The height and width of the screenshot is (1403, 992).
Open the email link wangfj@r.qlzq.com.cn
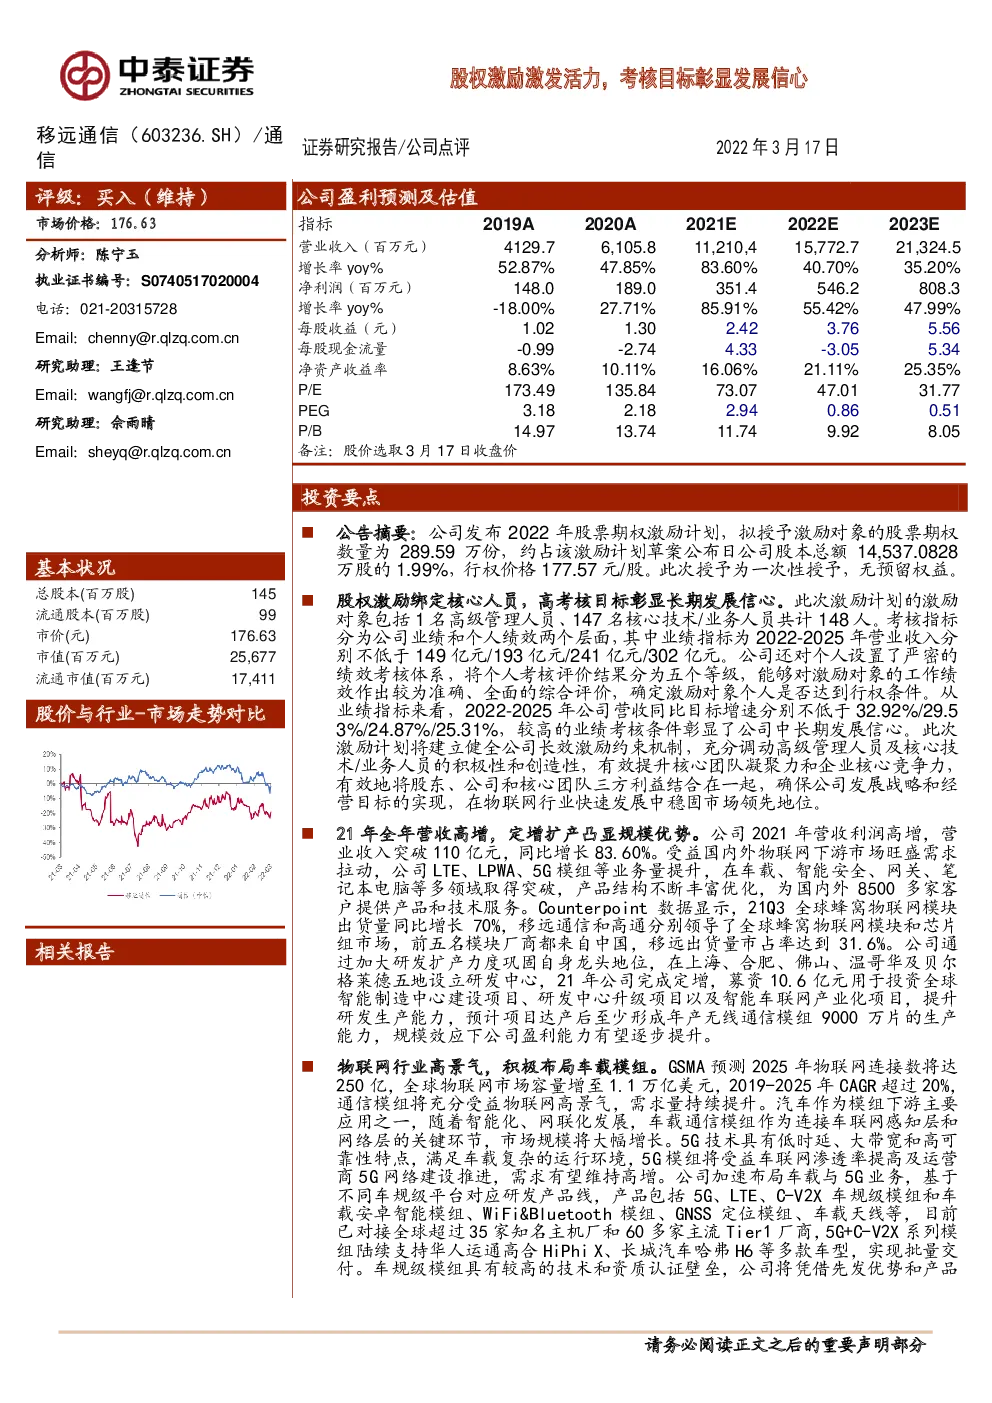point(161,395)
